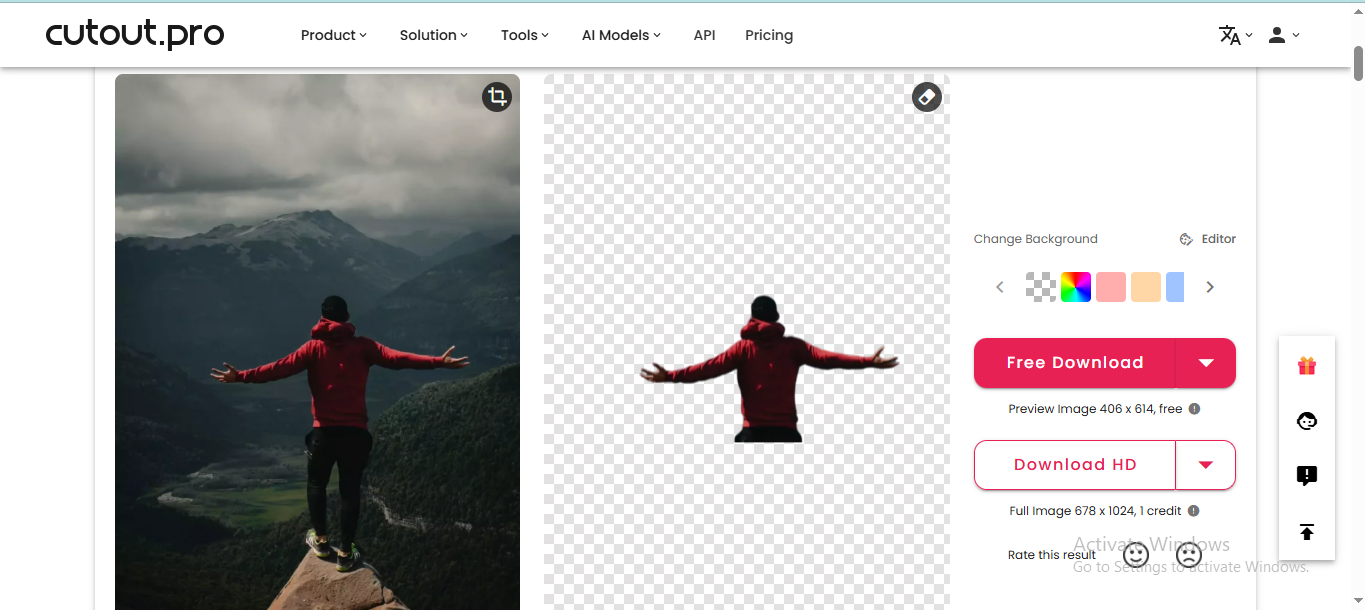Image resolution: width=1365 pixels, height=610 pixels.
Task: Rate the result with the sad face
Action: pos(1188,554)
